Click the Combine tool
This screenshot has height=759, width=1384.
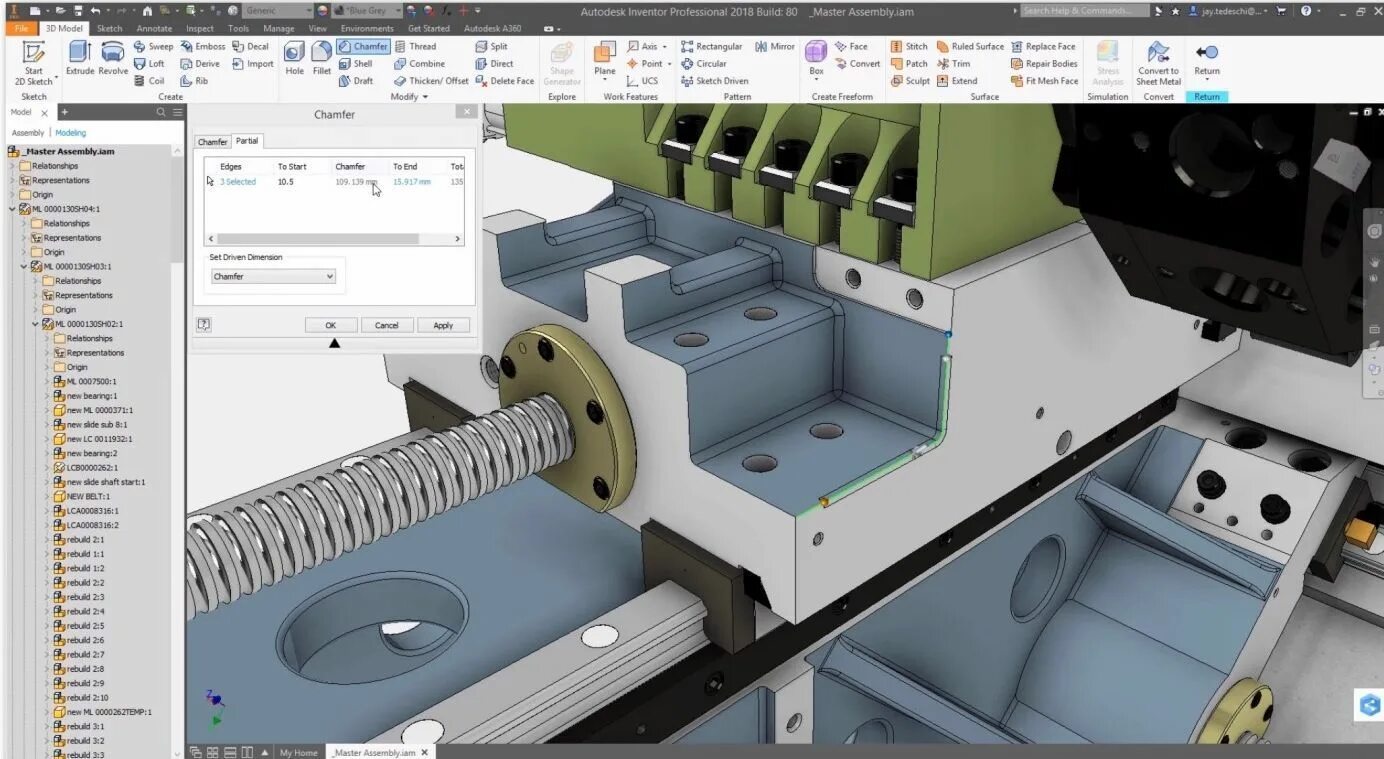(x=419, y=63)
